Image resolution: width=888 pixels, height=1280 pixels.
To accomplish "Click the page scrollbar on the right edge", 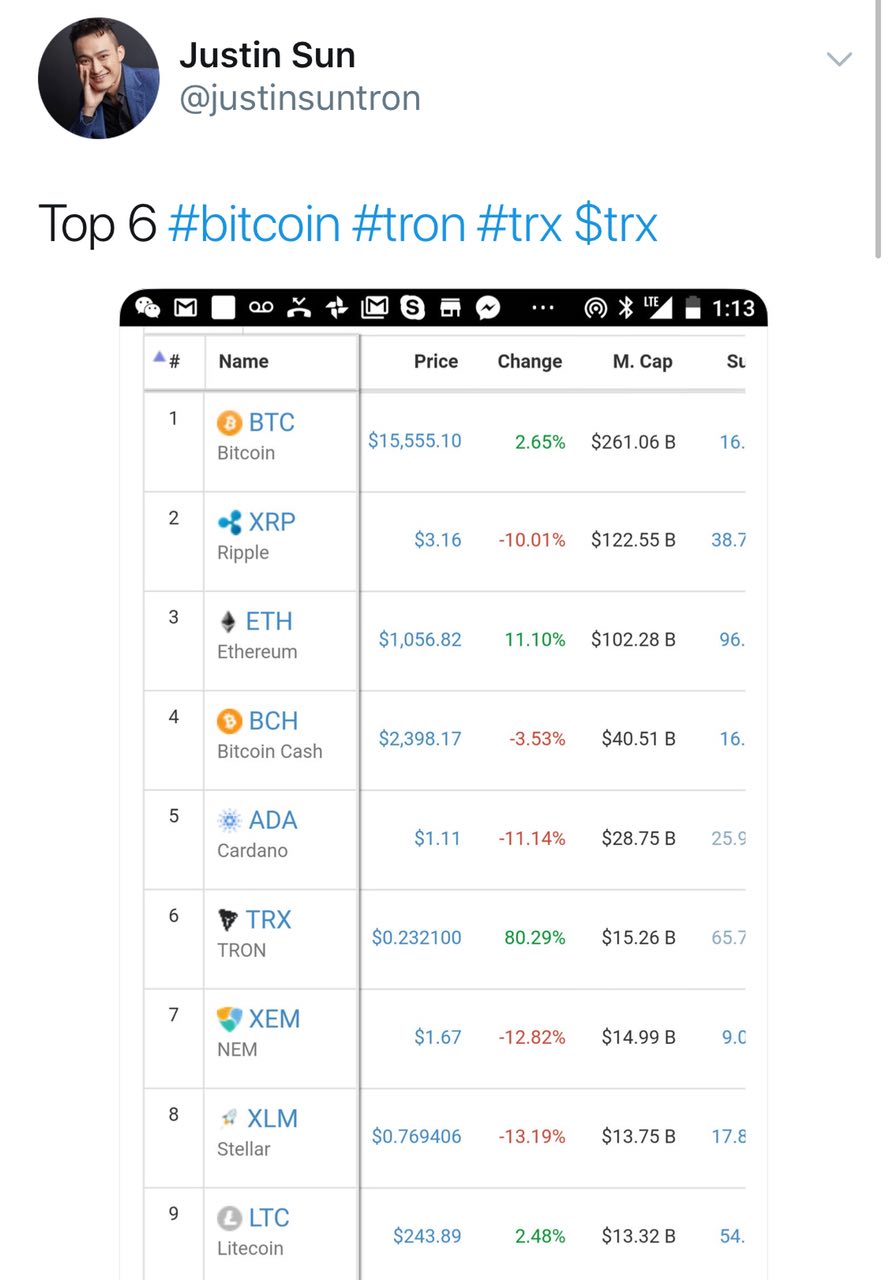I will (878, 130).
